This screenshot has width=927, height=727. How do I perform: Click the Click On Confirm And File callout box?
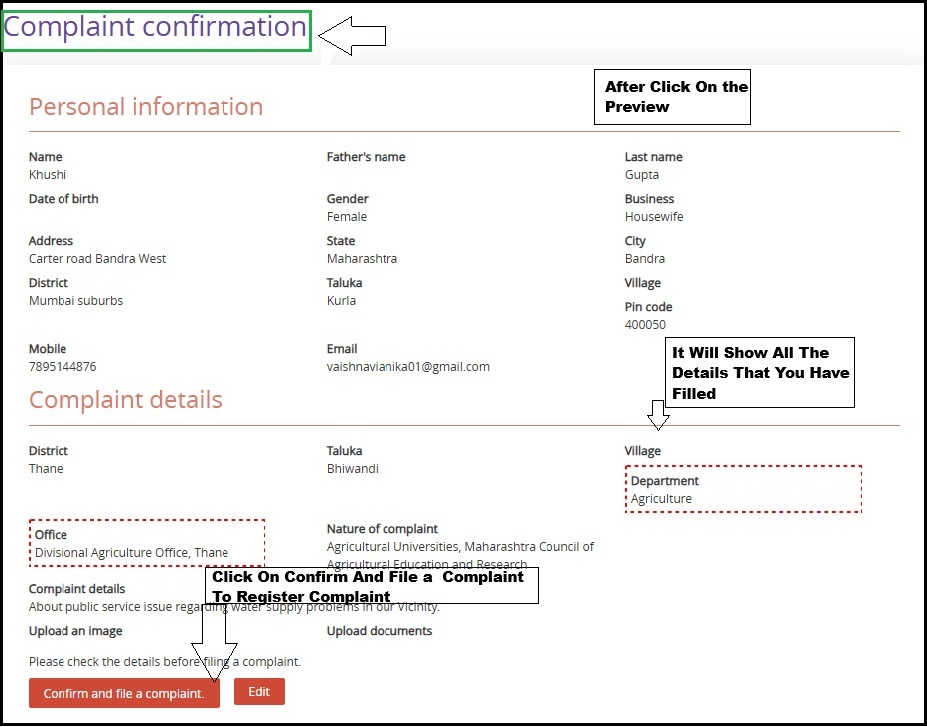(372, 586)
